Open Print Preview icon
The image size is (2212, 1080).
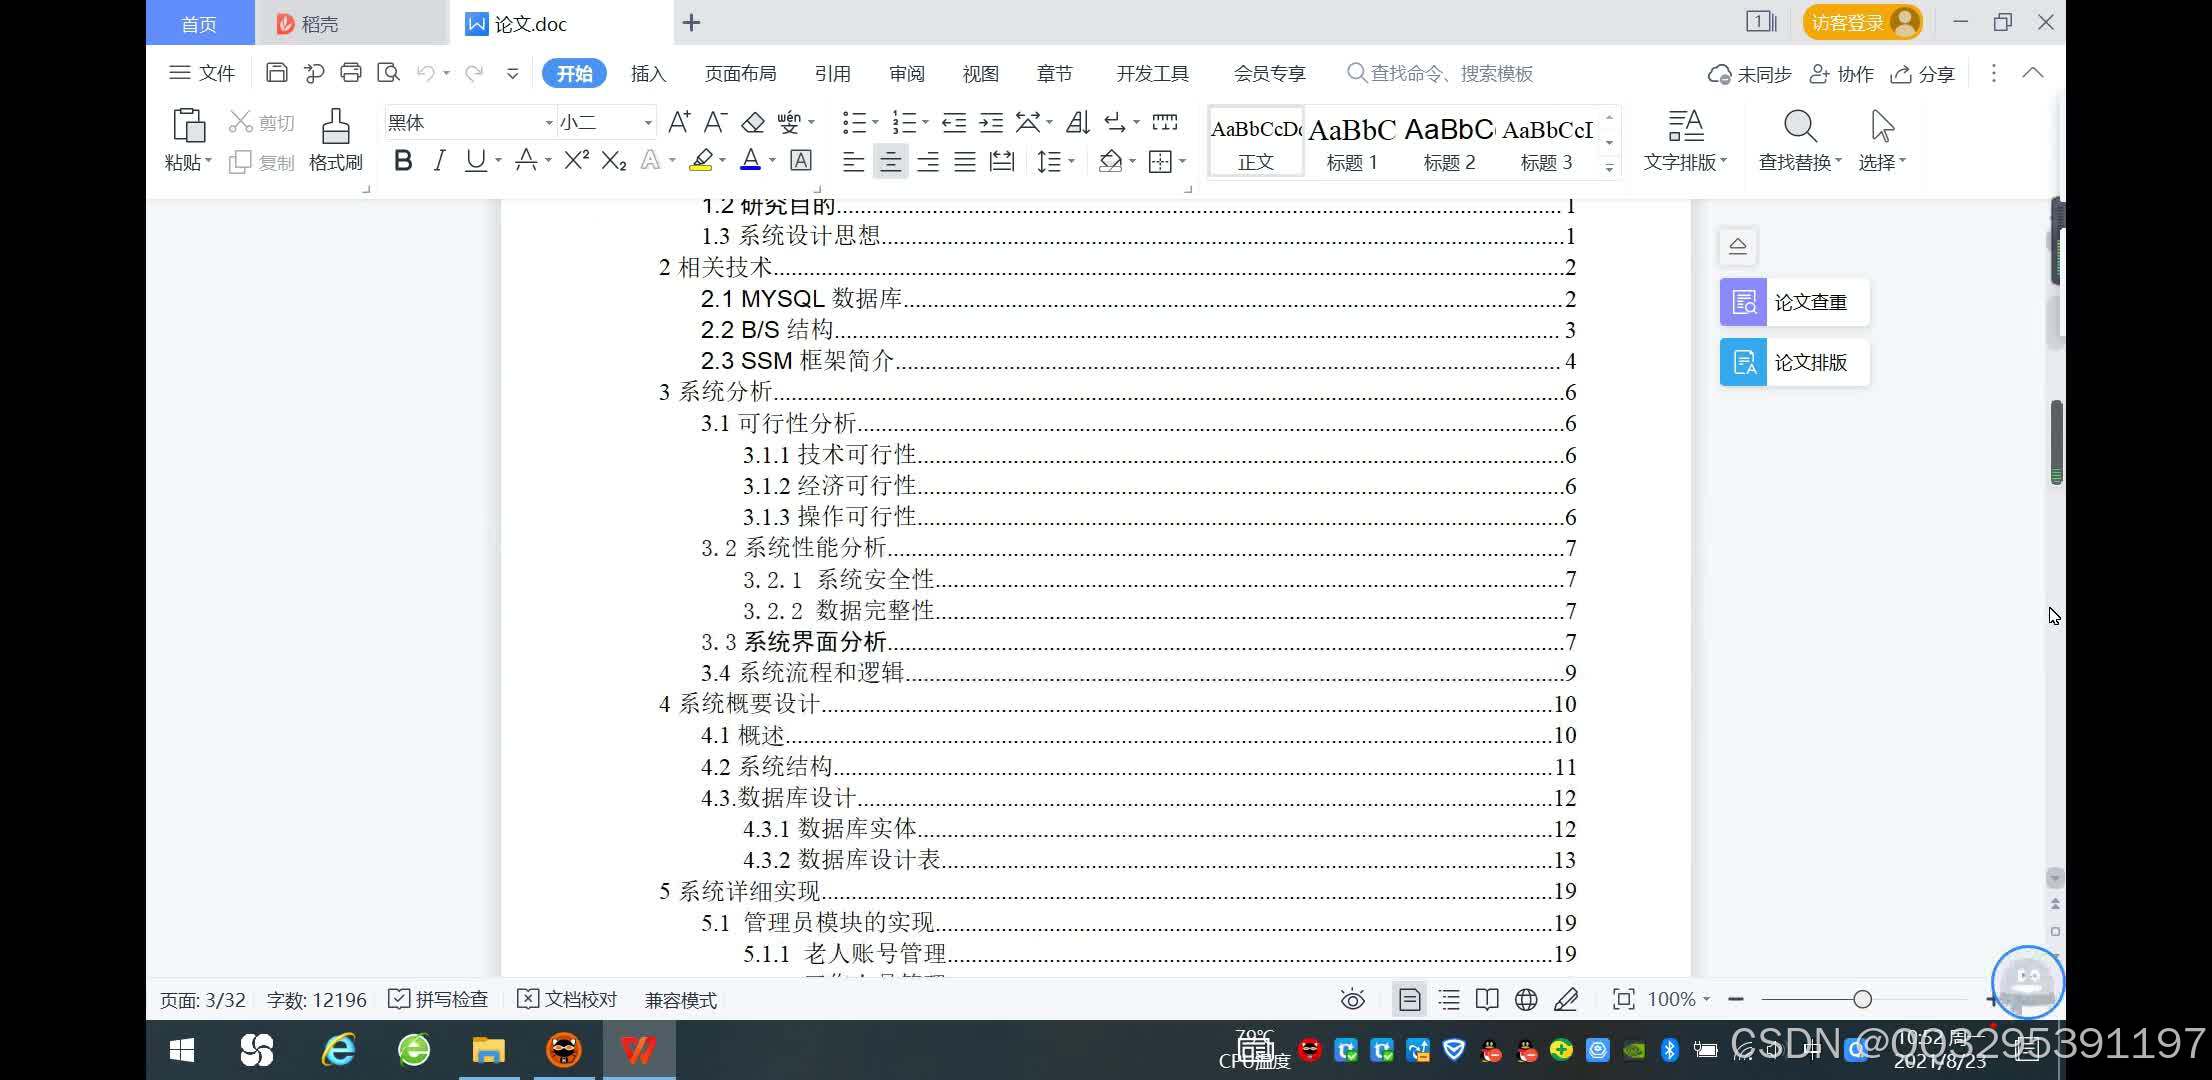point(388,72)
